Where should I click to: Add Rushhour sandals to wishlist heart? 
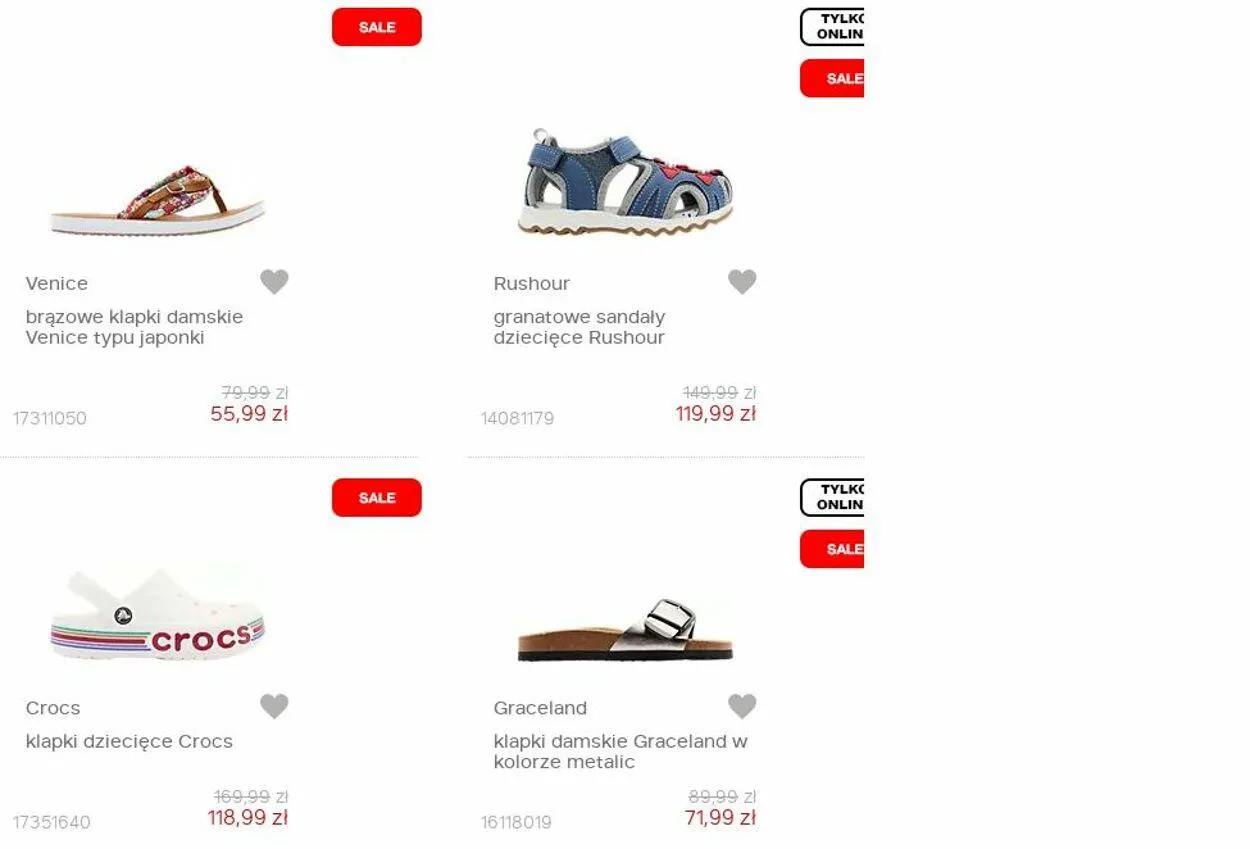pos(742,282)
